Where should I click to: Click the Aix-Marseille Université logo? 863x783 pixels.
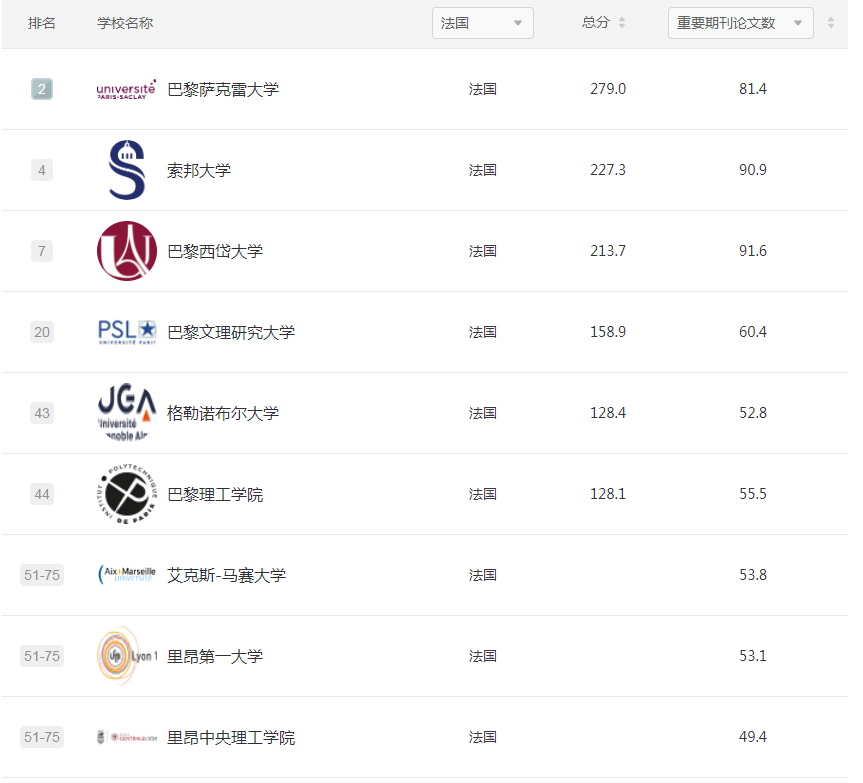point(126,575)
